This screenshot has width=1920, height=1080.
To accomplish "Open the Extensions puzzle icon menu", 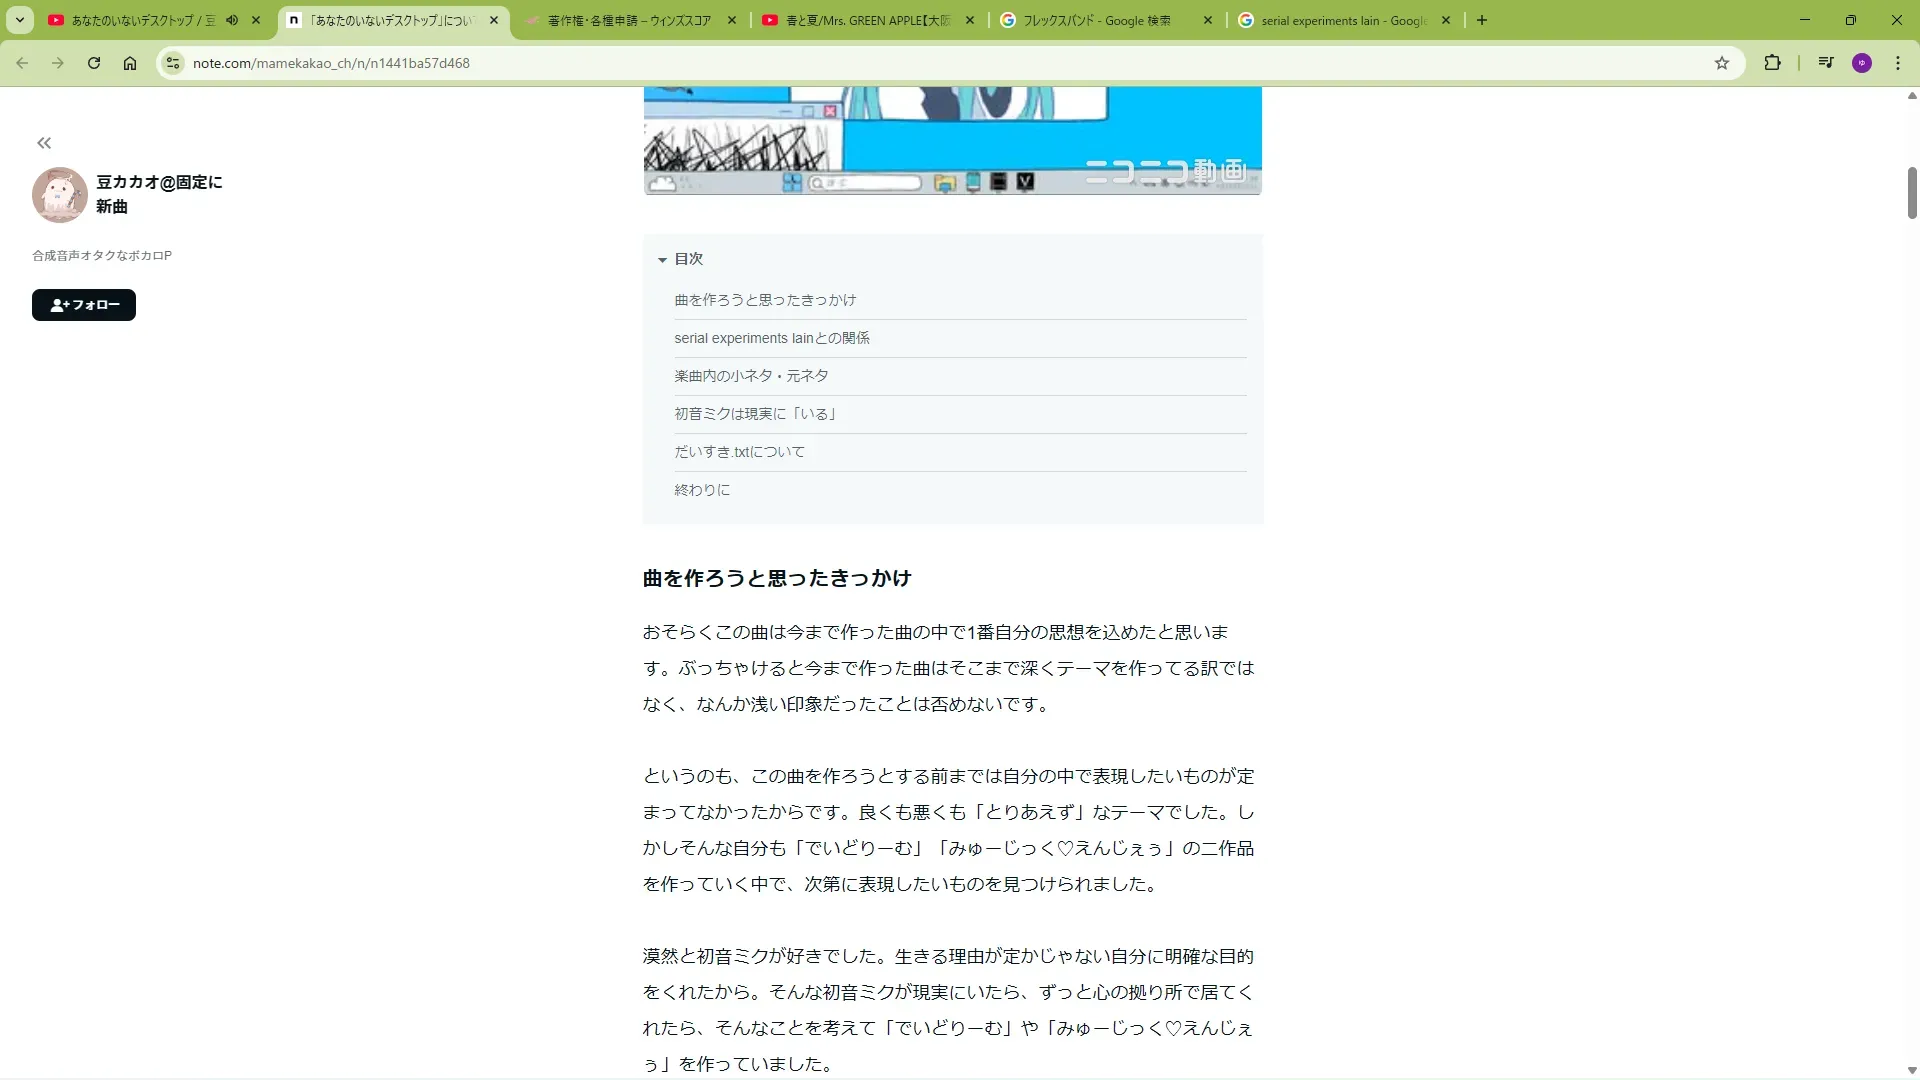I will [1772, 63].
